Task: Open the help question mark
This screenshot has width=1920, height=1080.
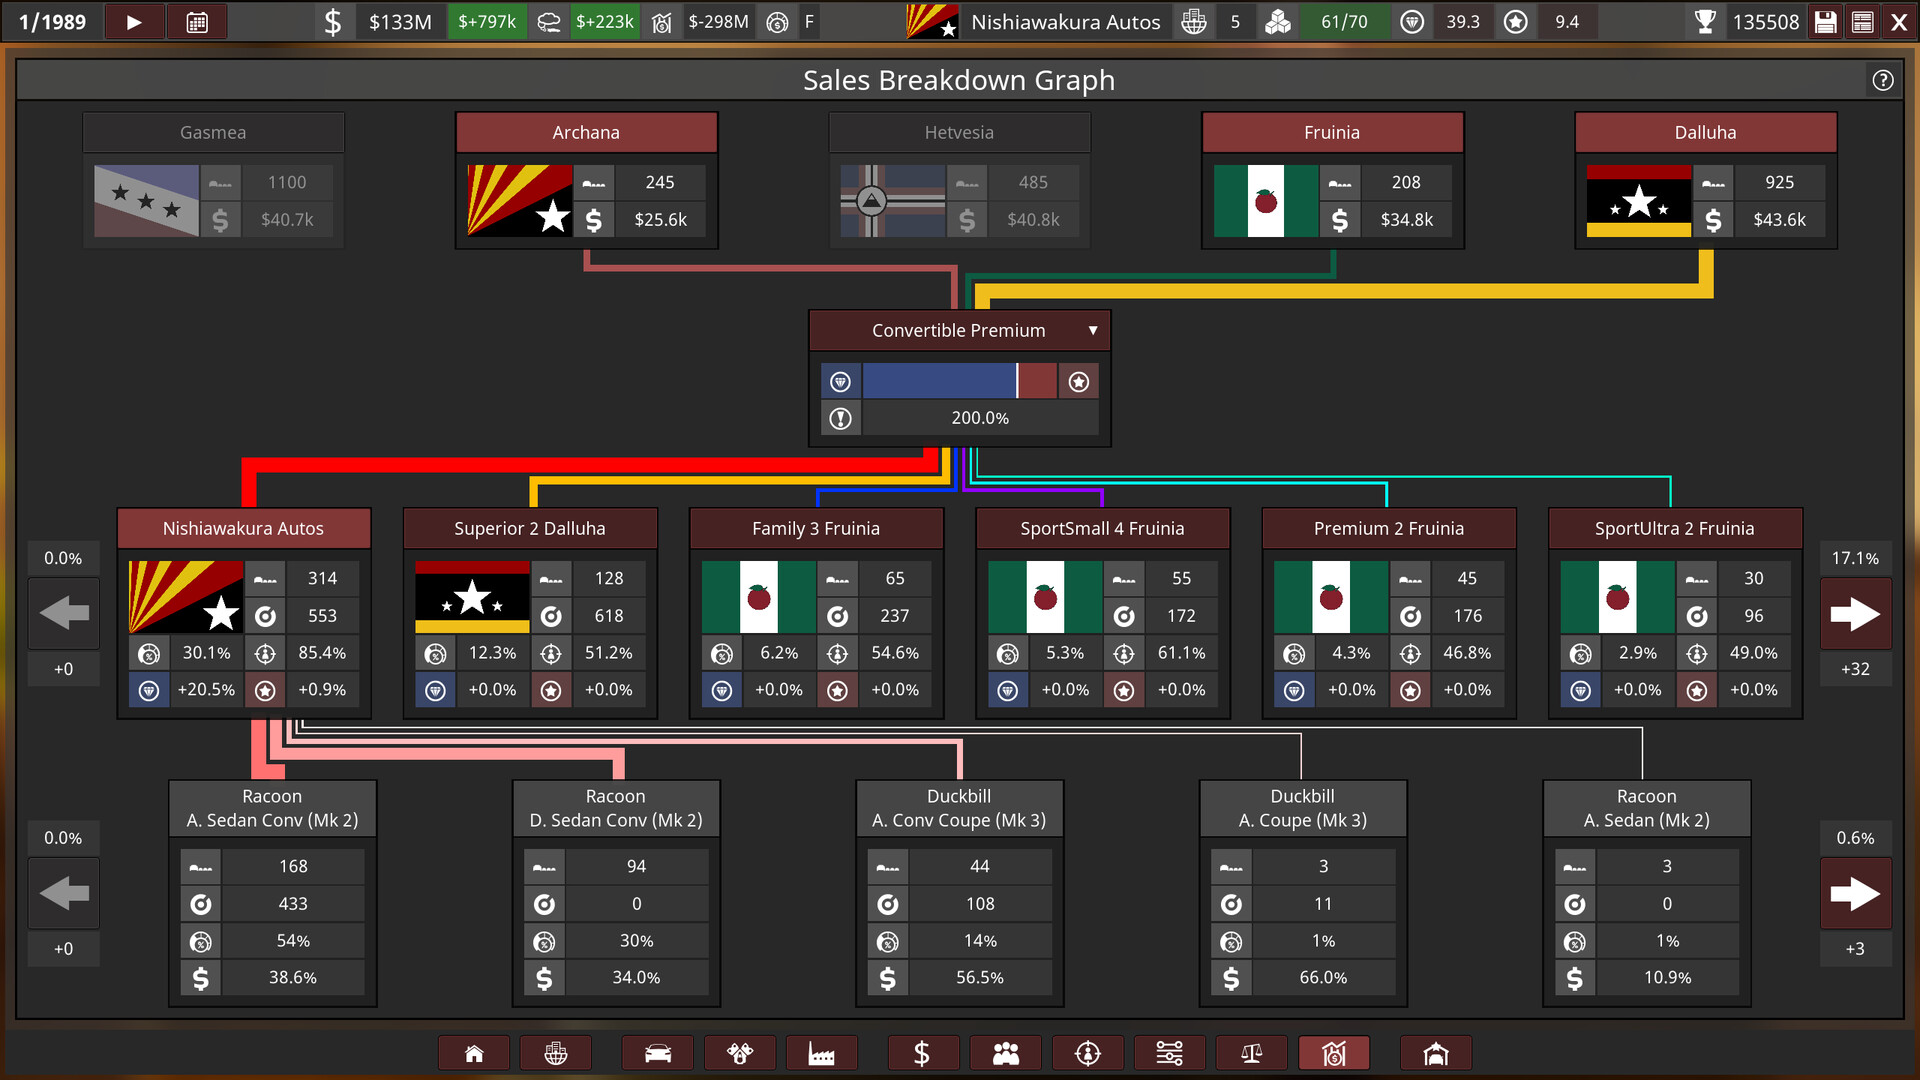Action: point(1883,80)
